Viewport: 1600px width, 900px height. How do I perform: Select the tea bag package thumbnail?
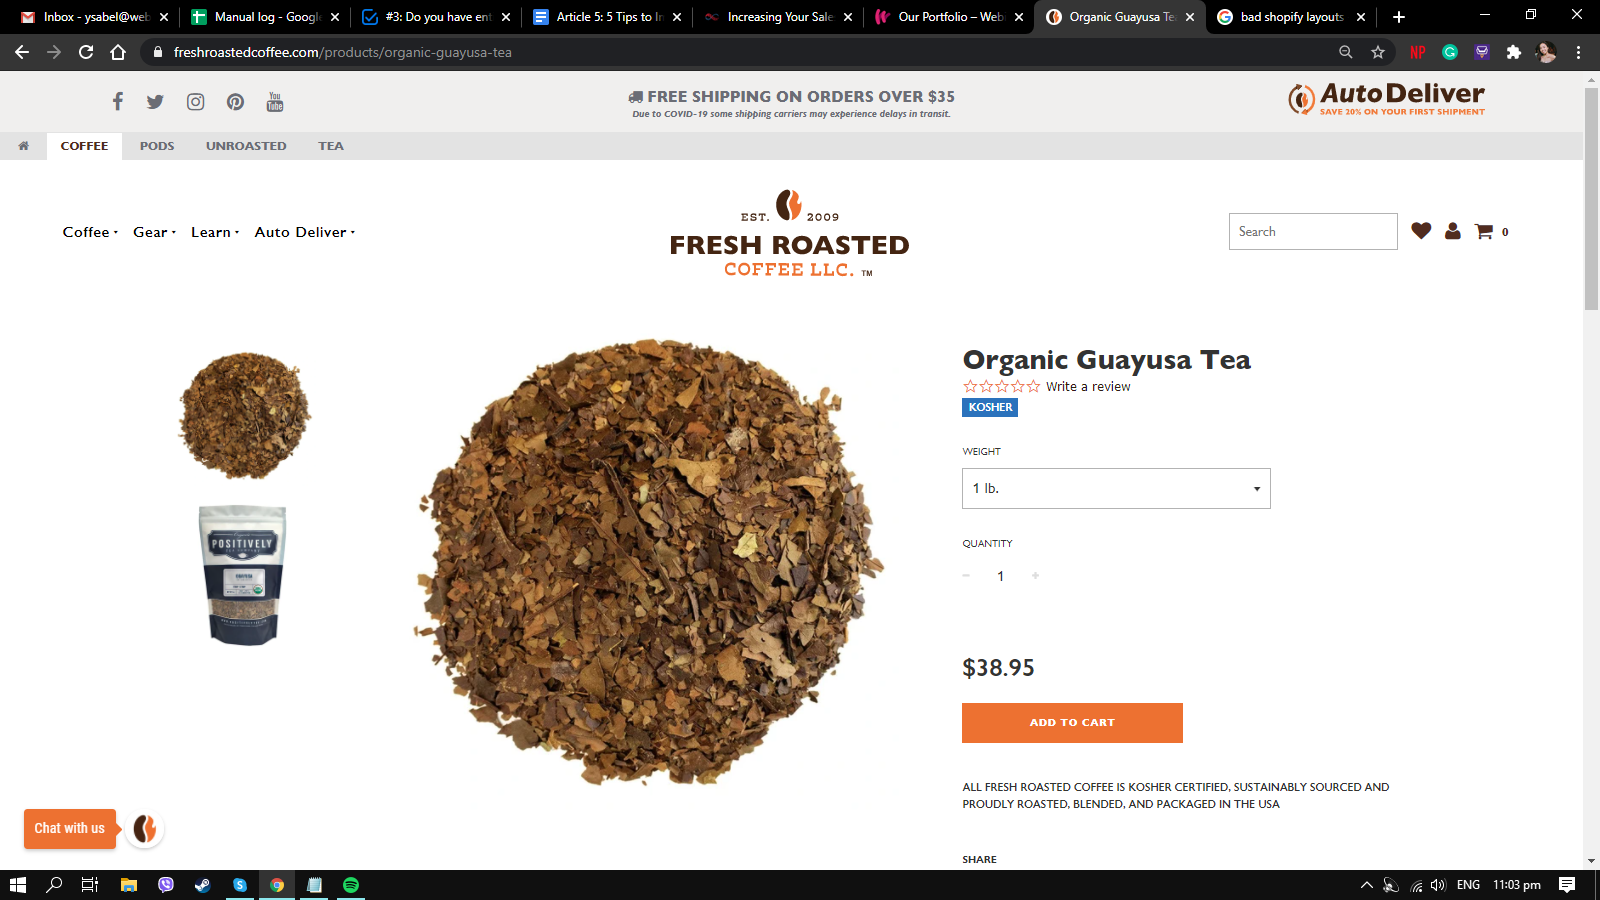pyautogui.click(x=243, y=574)
